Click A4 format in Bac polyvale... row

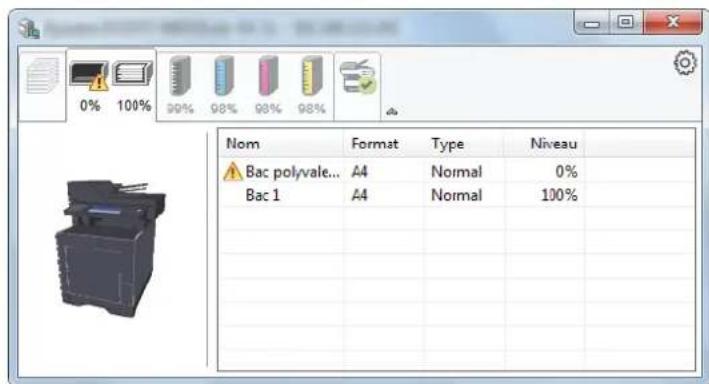click(359, 171)
